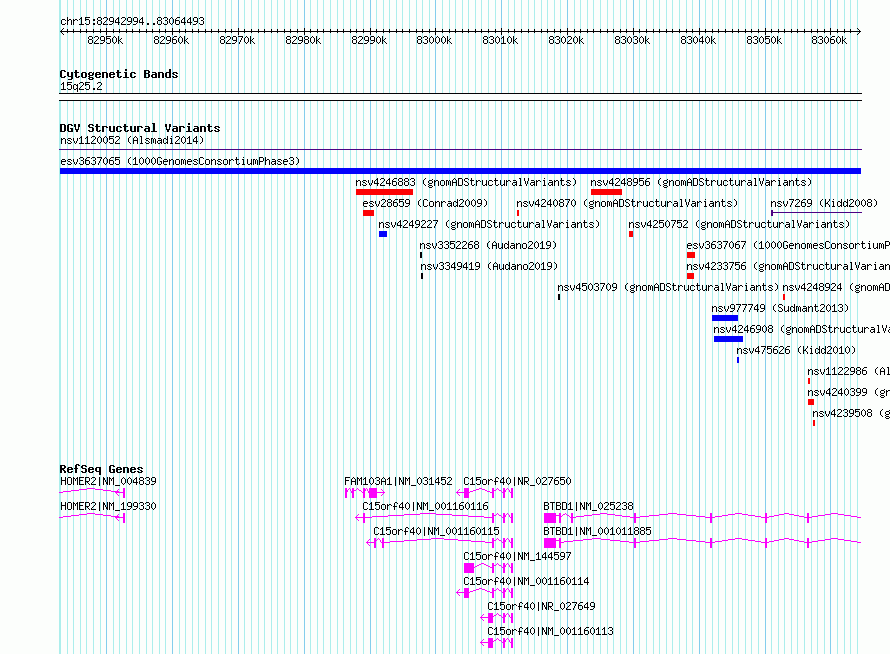The image size is (890, 654).
Task: Click nsv4249227 variant label
Action: click(x=489, y=224)
